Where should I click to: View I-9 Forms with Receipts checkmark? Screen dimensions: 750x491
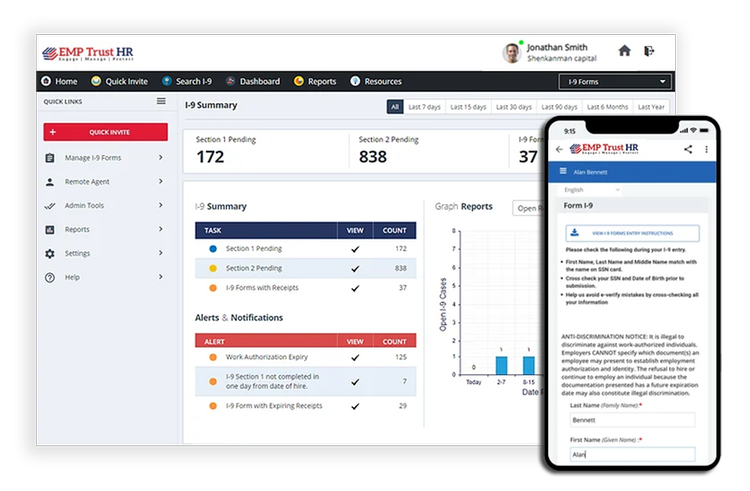pyautogui.click(x=355, y=288)
